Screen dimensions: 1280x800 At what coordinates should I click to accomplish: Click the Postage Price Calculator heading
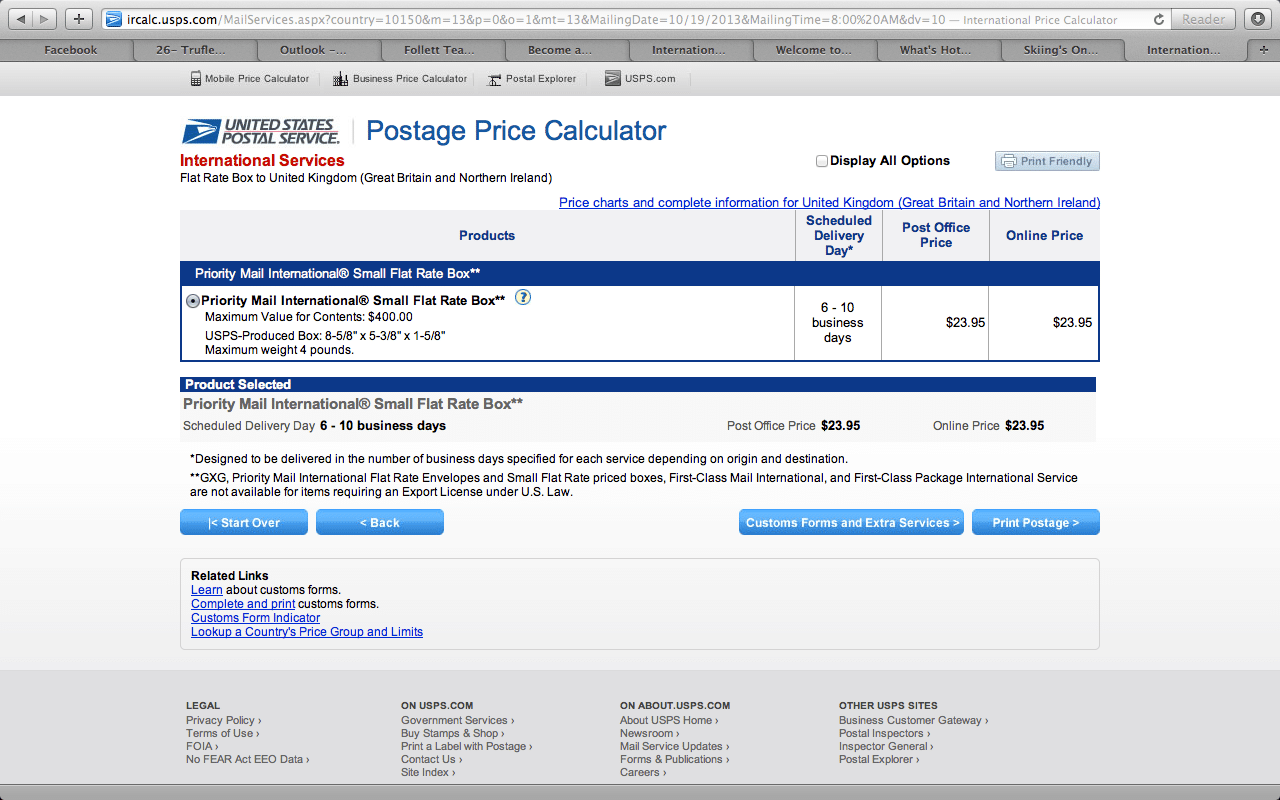click(x=516, y=131)
